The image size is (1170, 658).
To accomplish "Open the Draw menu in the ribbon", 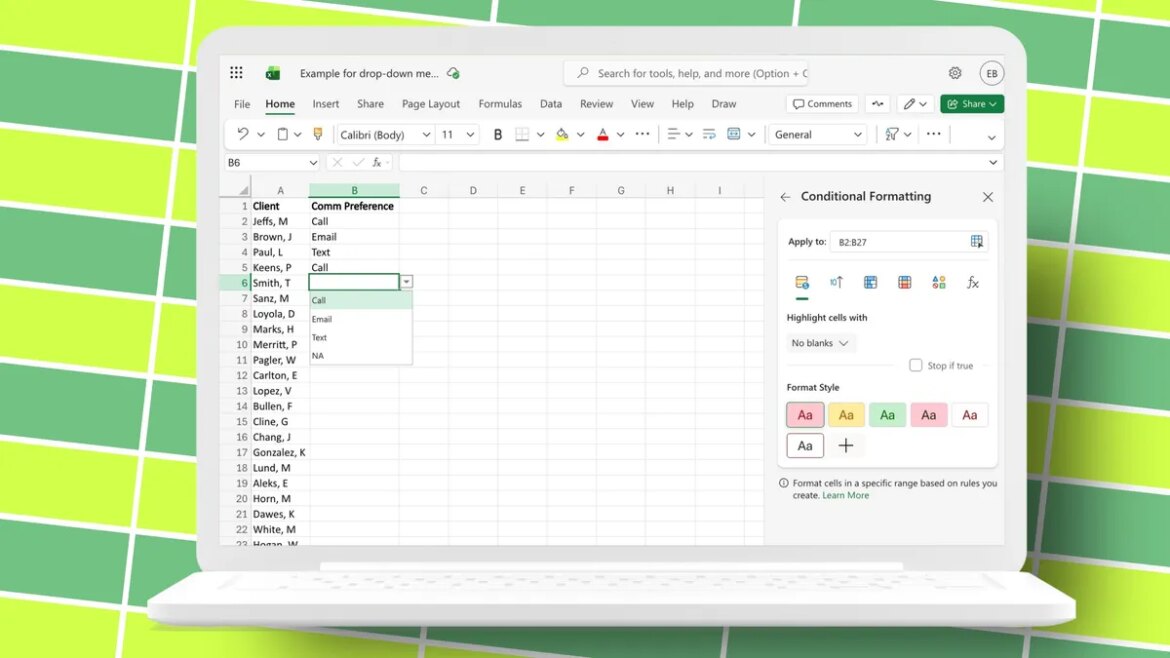I will 723,103.
